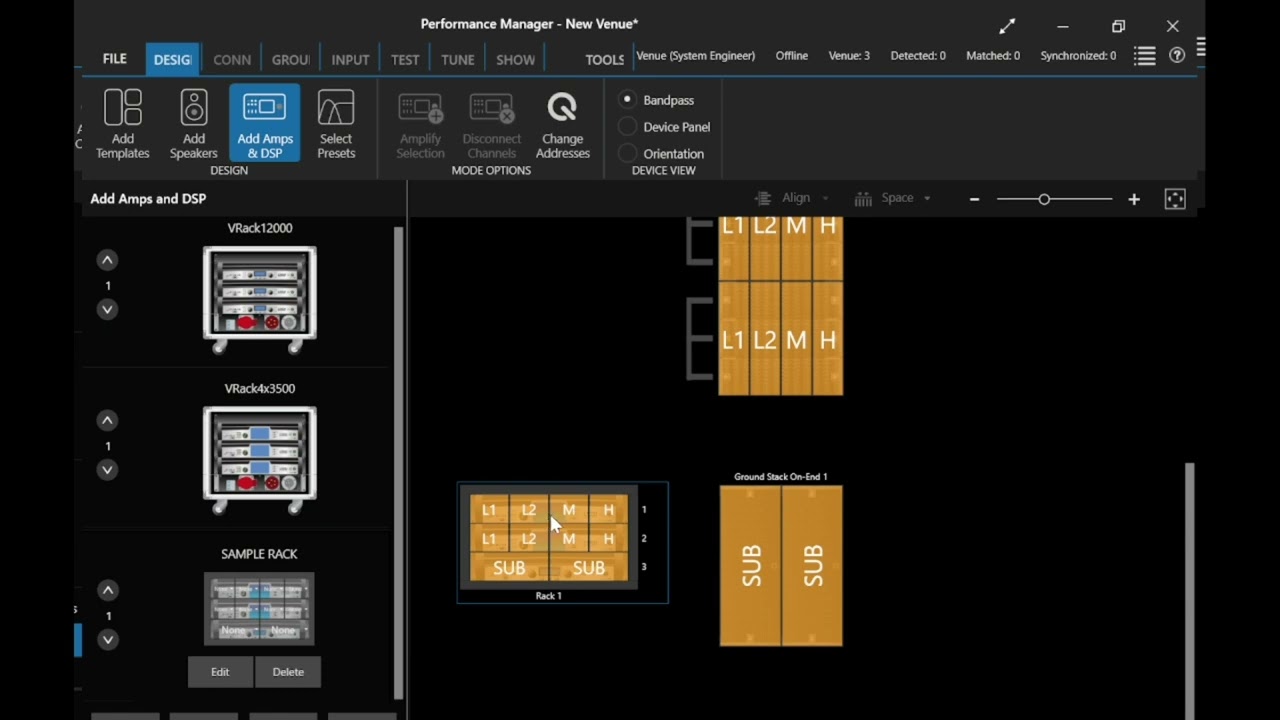Adjust the zoom slider handle
The width and height of the screenshot is (1280, 720).
1044,199
